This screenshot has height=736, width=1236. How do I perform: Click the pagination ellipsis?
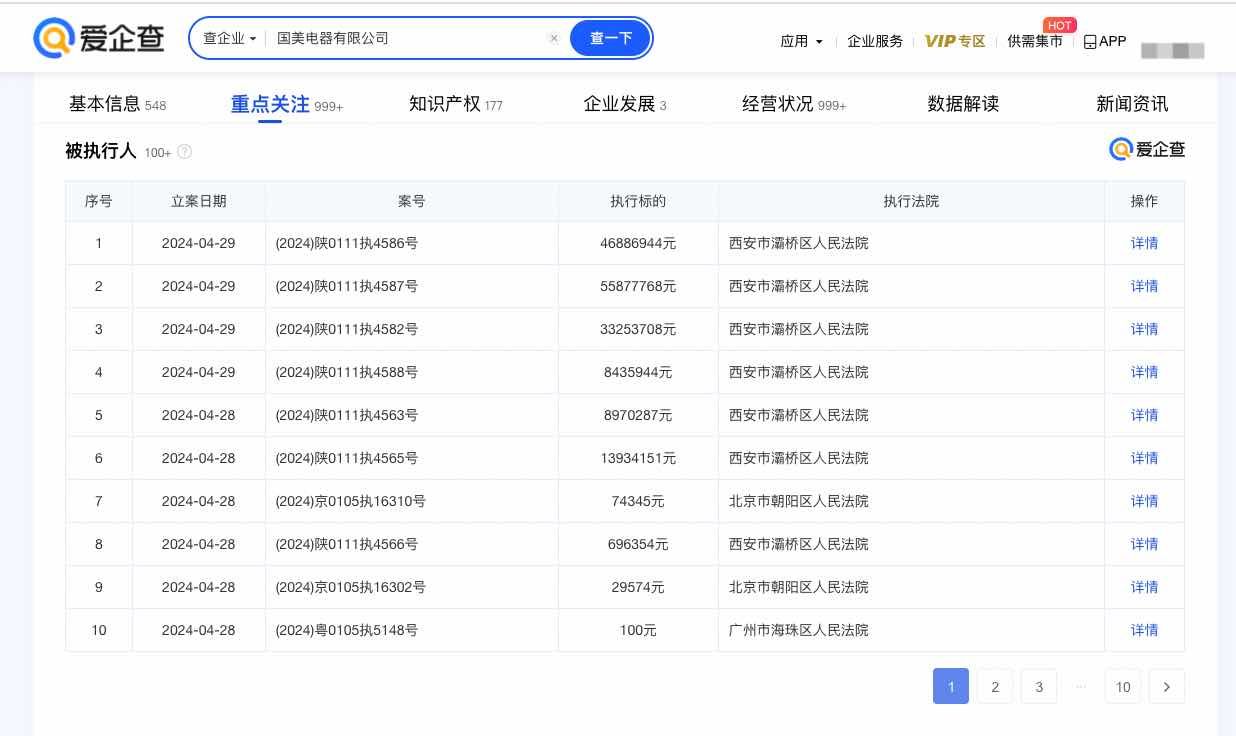(x=1081, y=686)
